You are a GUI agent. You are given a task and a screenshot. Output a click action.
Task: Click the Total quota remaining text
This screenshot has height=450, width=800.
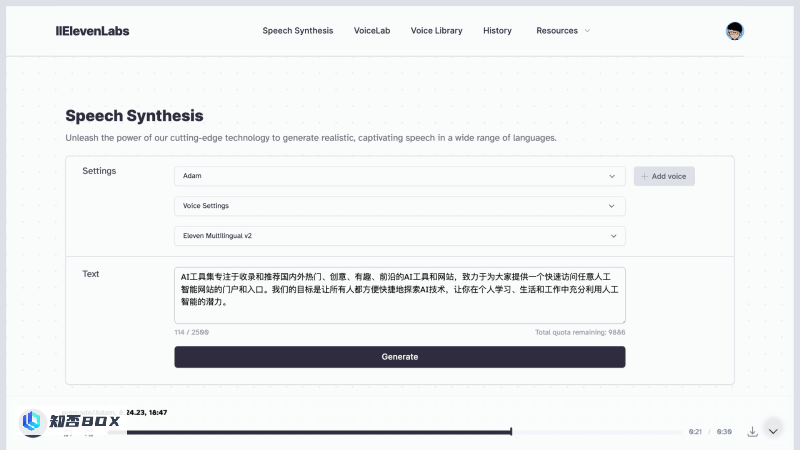[x=580, y=332]
